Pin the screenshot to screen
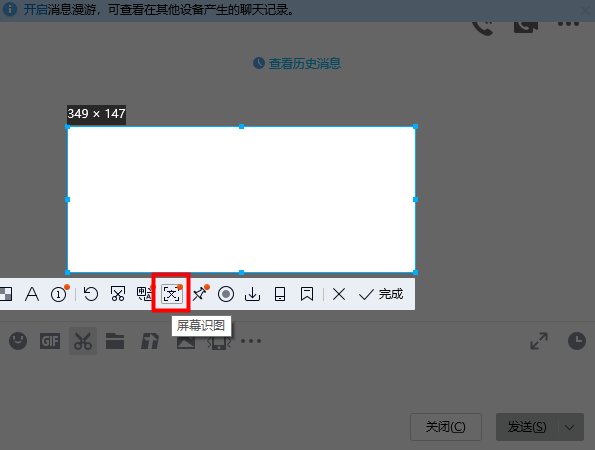The image size is (595, 450). point(200,294)
